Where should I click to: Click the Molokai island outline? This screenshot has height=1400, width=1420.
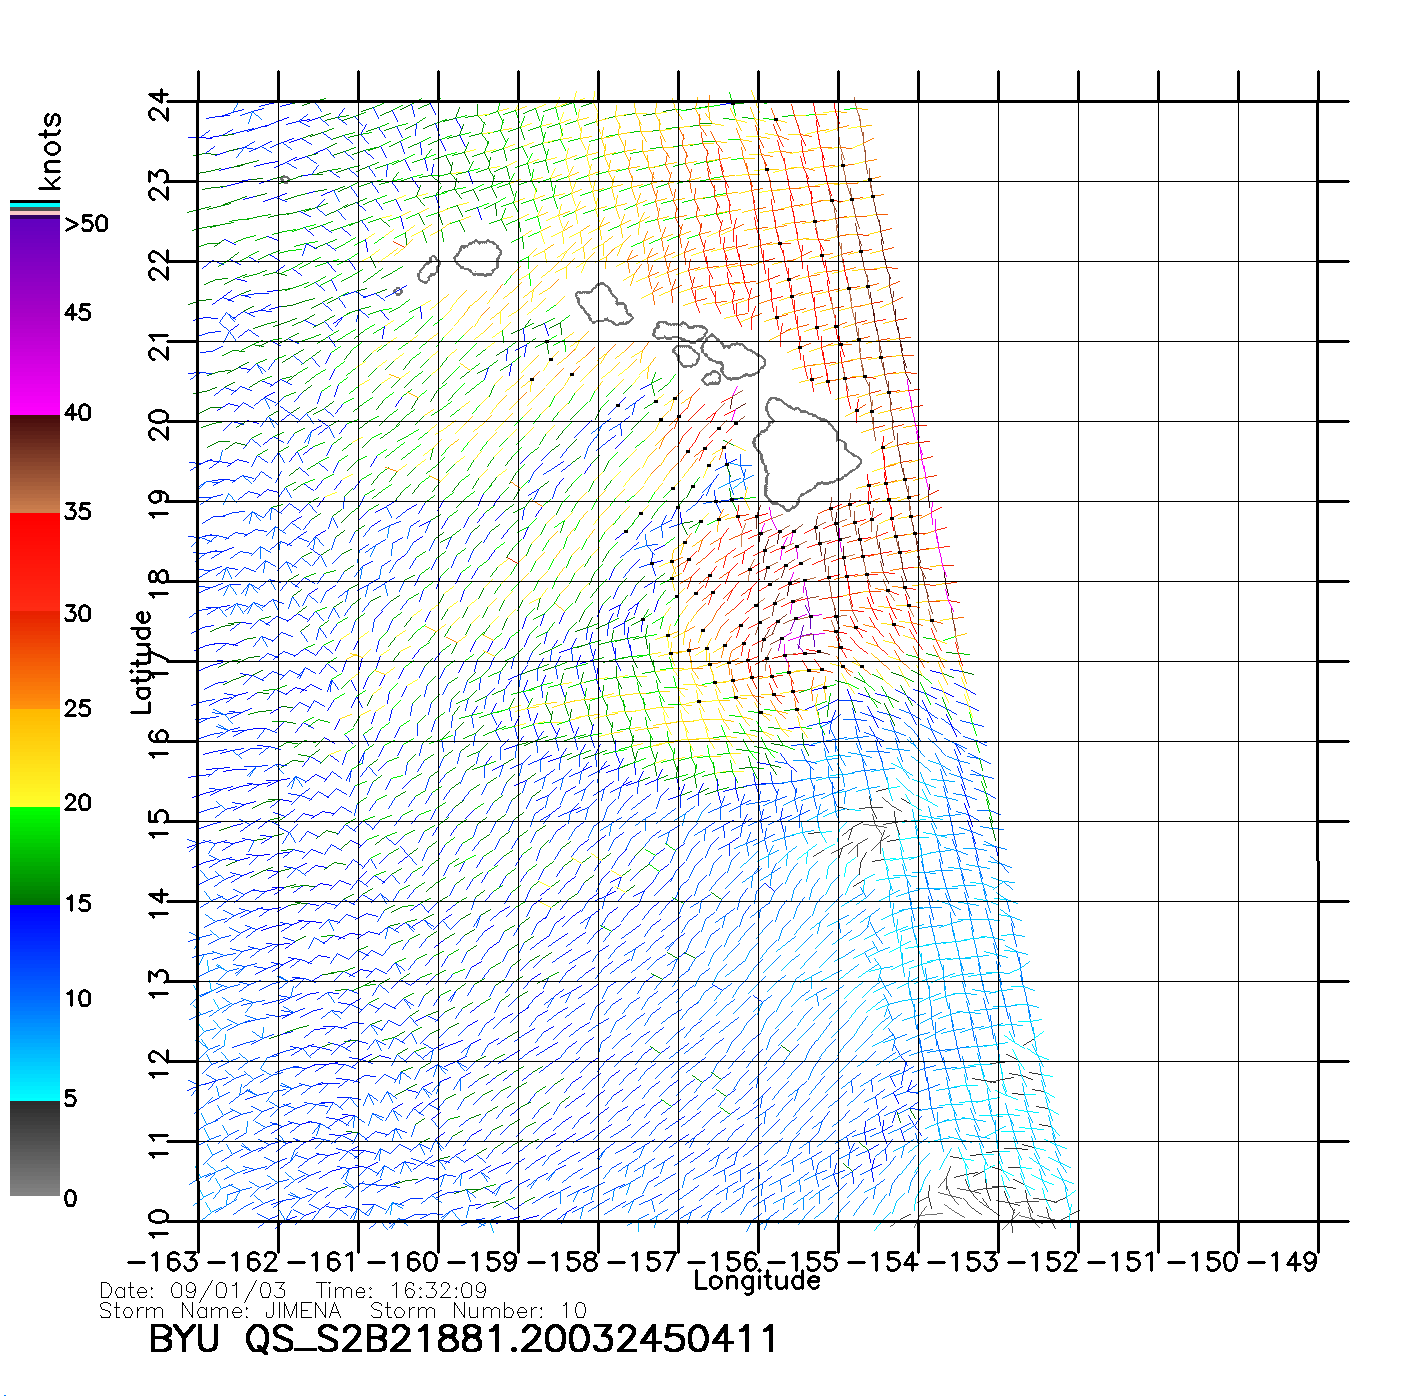point(680,331)
